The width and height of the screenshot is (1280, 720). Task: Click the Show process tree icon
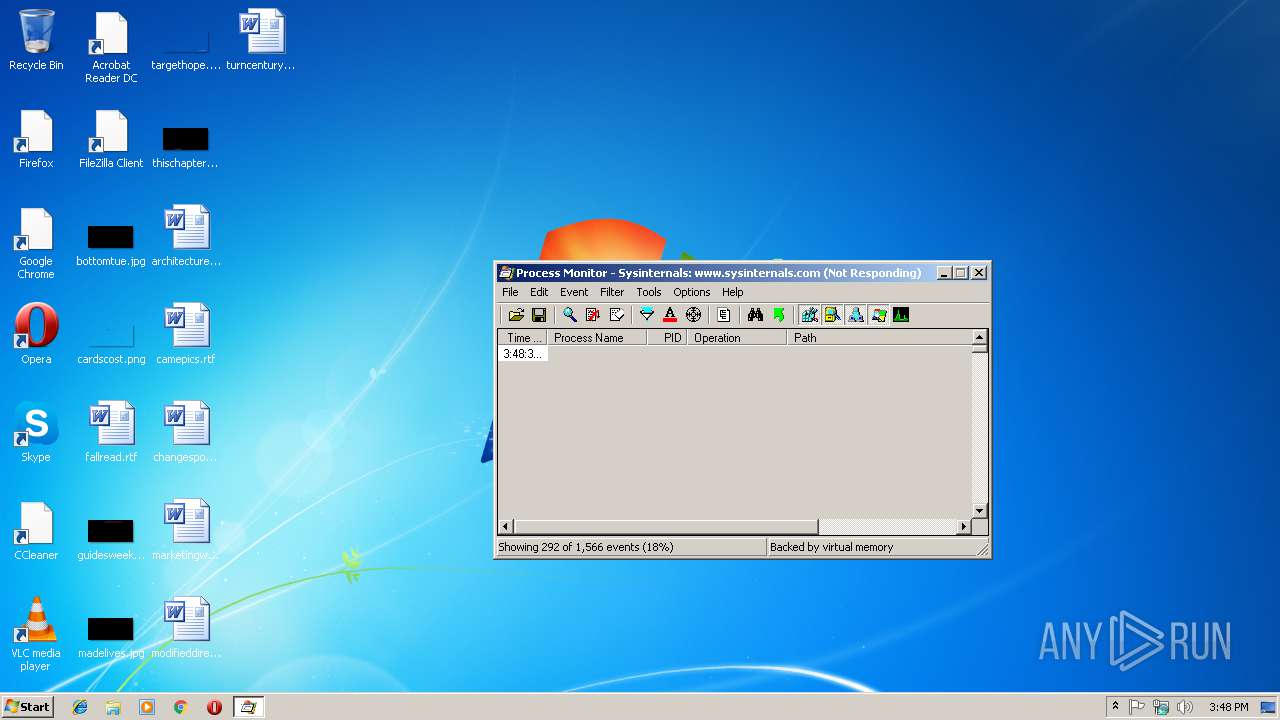point(724,315)
